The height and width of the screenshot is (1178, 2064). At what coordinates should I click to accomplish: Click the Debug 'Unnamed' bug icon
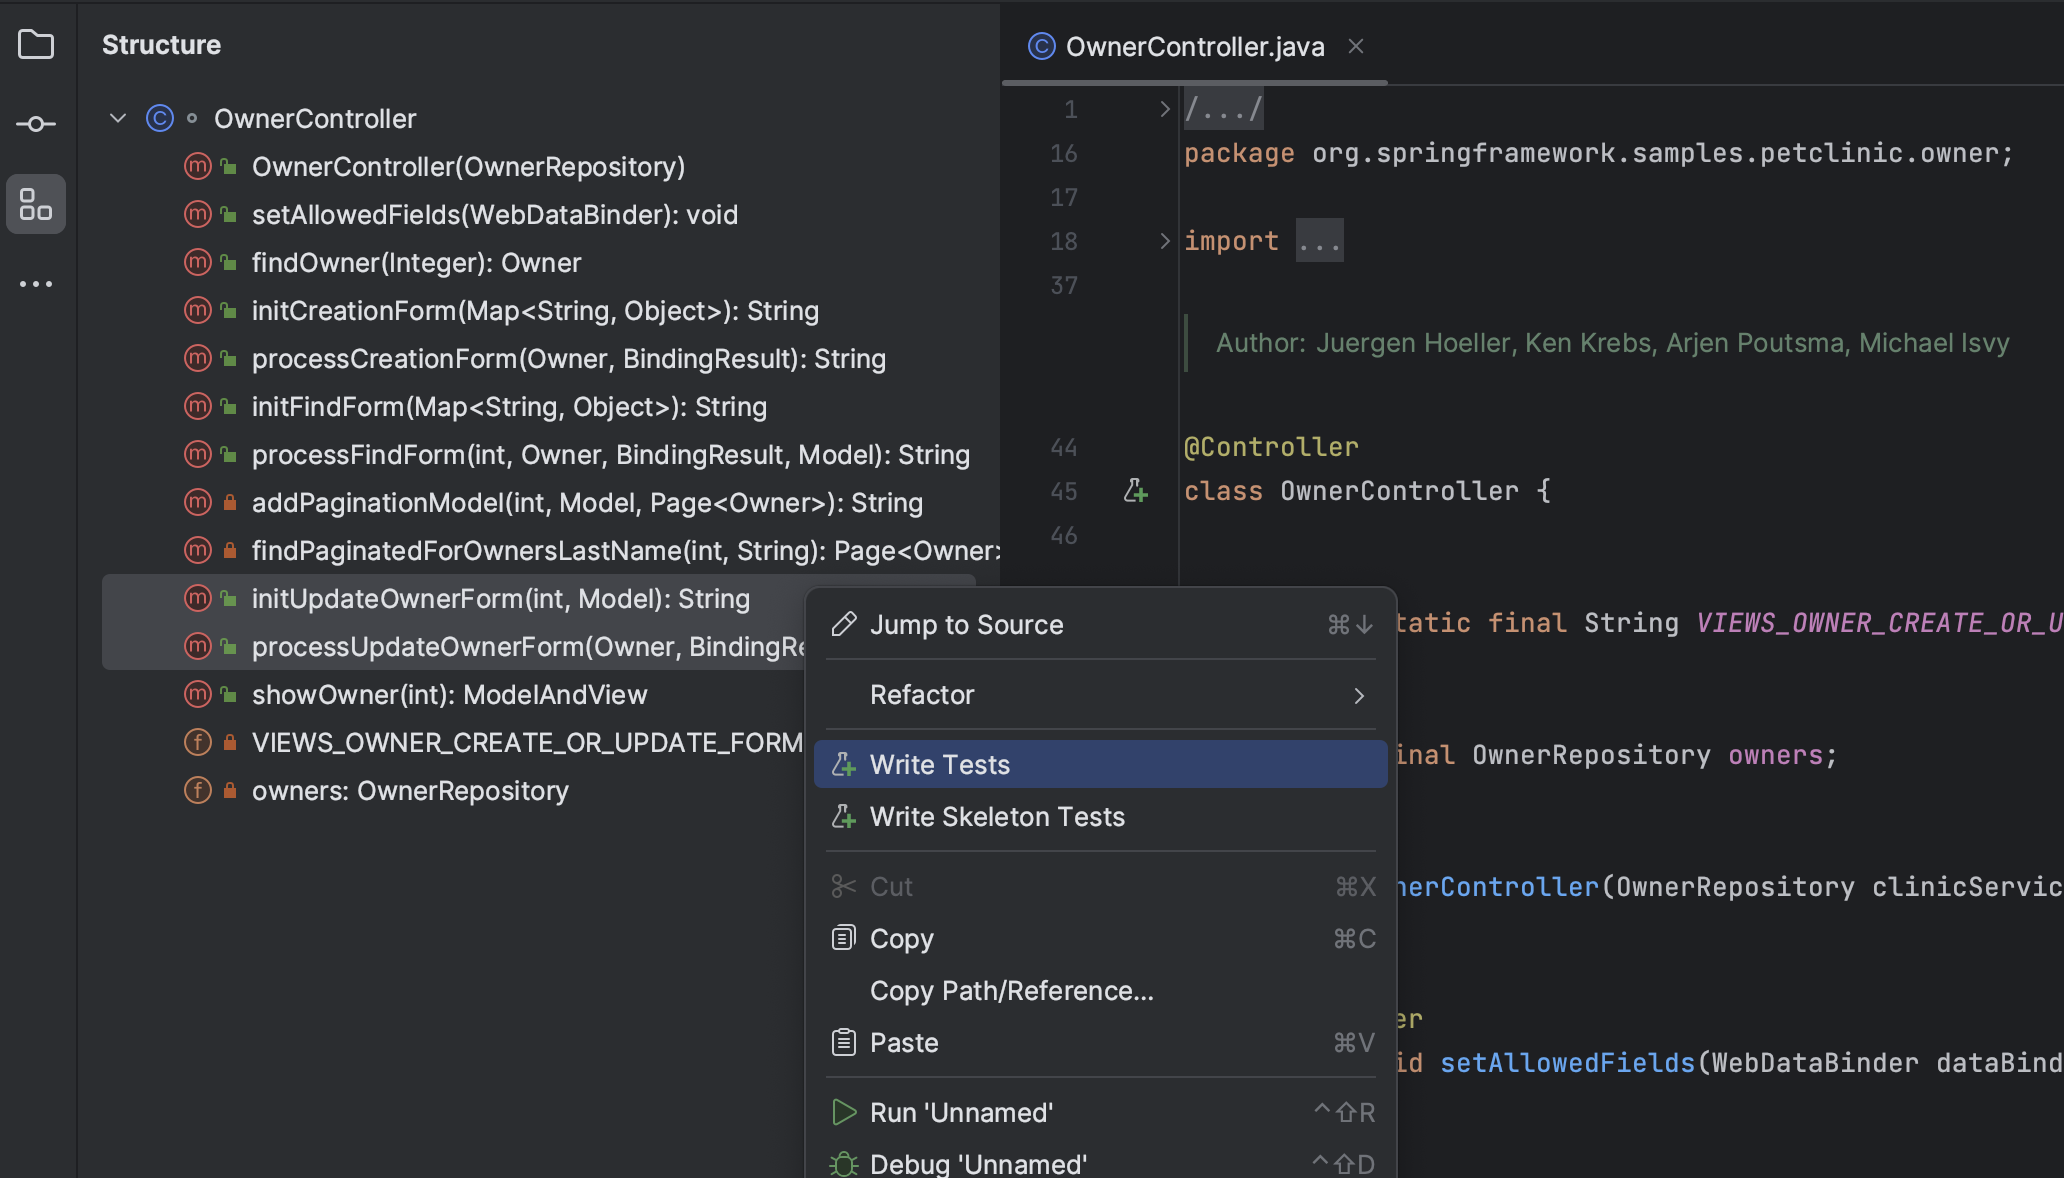(x=844, y=1164)
